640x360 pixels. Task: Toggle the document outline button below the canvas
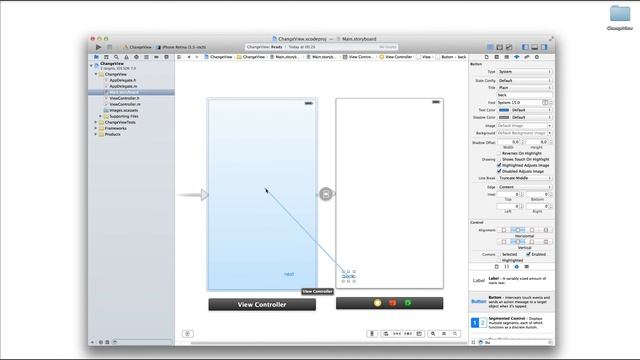coord(188,334)
